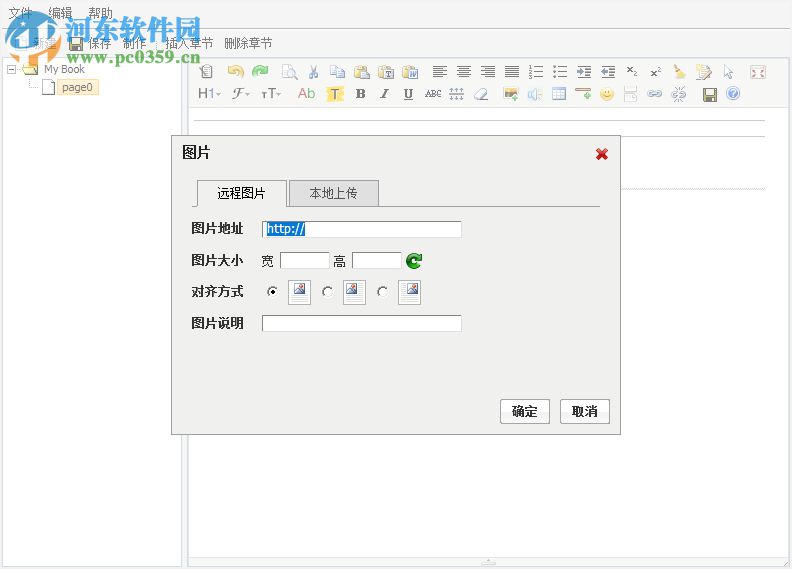Viewport: 792px width, 569px height.
Task: Insert hyperlink with the chain icon
Action: [x=655, y=94]
